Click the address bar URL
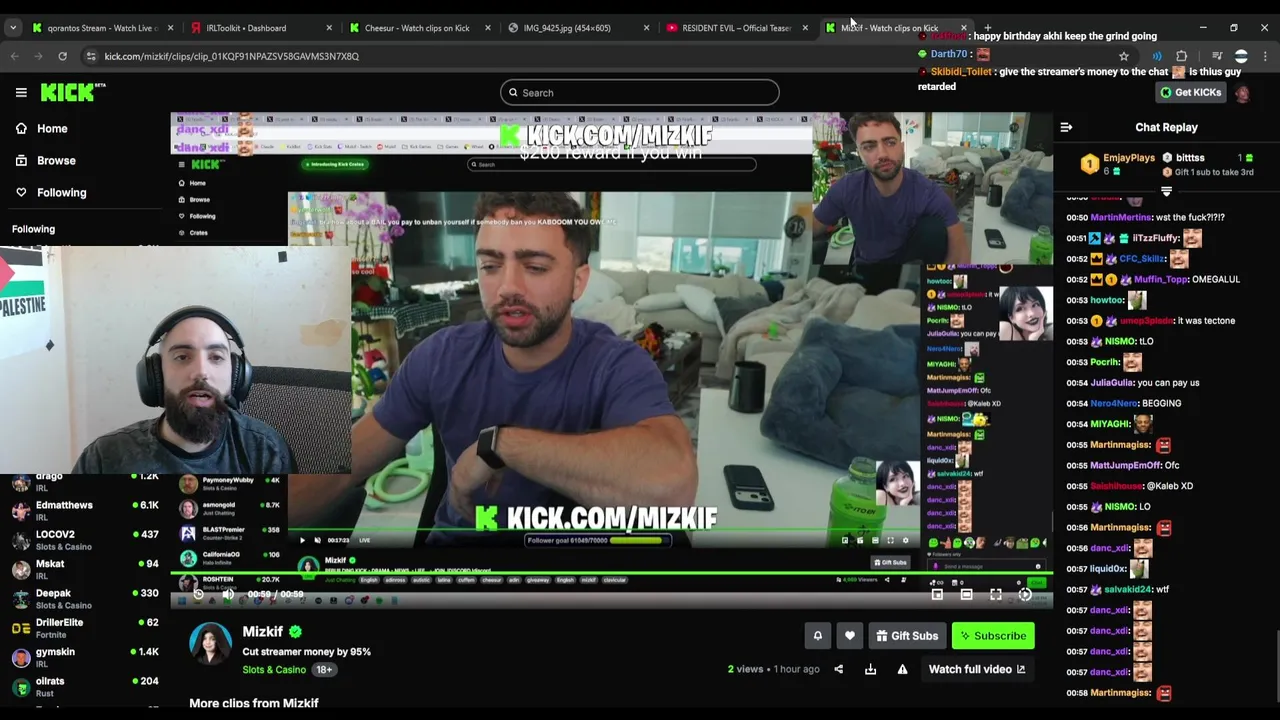The height and width of the screenshot is (720, 1280). point(231,56)
